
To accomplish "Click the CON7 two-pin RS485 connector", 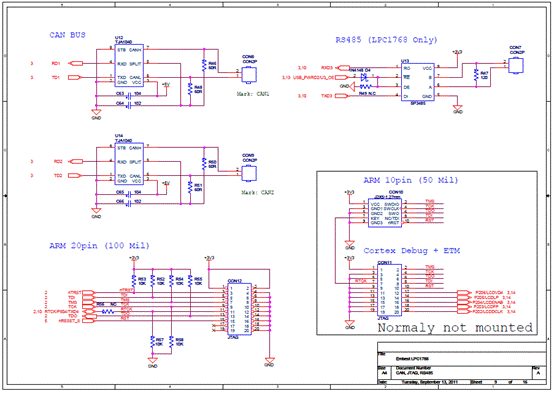I will pyautogui.click(x=516, y=65).
